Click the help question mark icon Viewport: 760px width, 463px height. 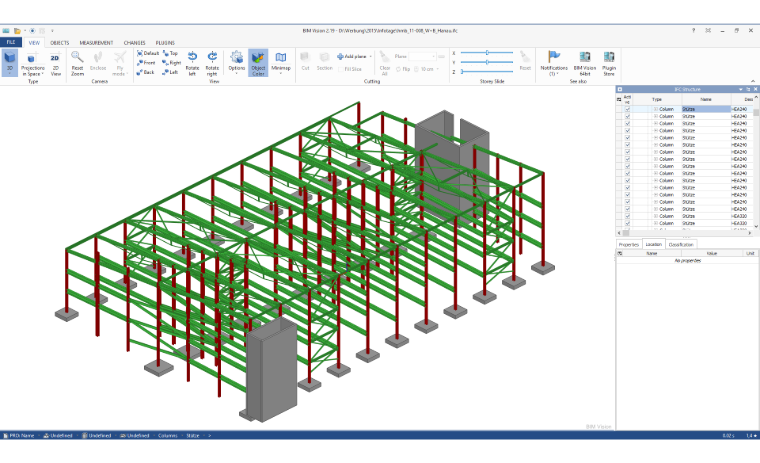point(693,30)
